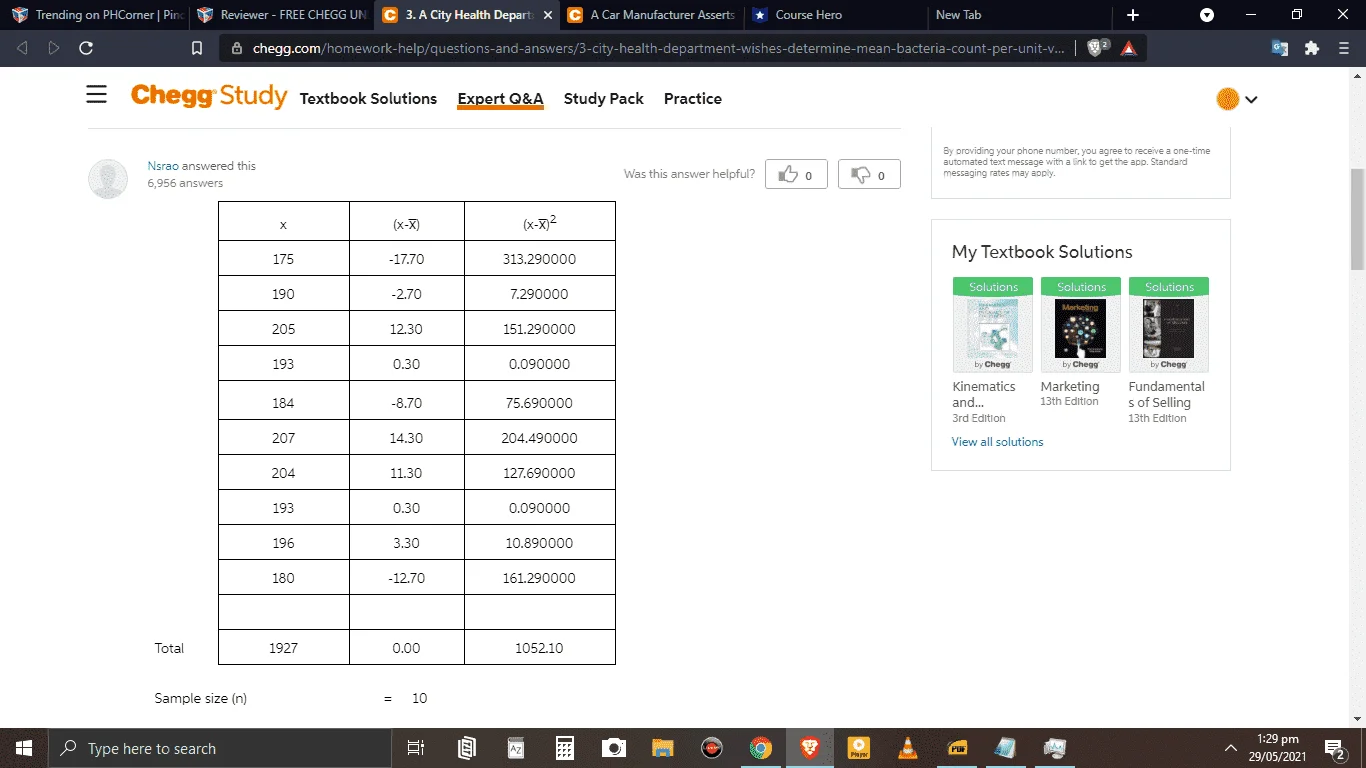Click the x value 207 cell
This screenshot has height=768, width=1366.
283,438
